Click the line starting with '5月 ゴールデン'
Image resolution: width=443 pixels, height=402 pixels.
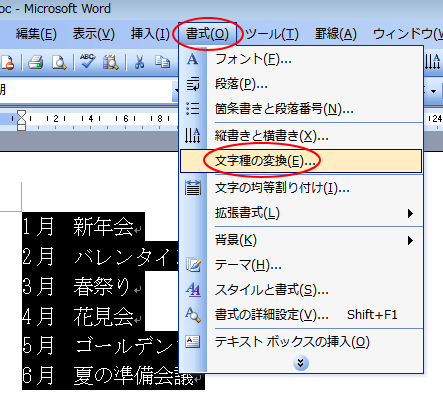point(100,346)
